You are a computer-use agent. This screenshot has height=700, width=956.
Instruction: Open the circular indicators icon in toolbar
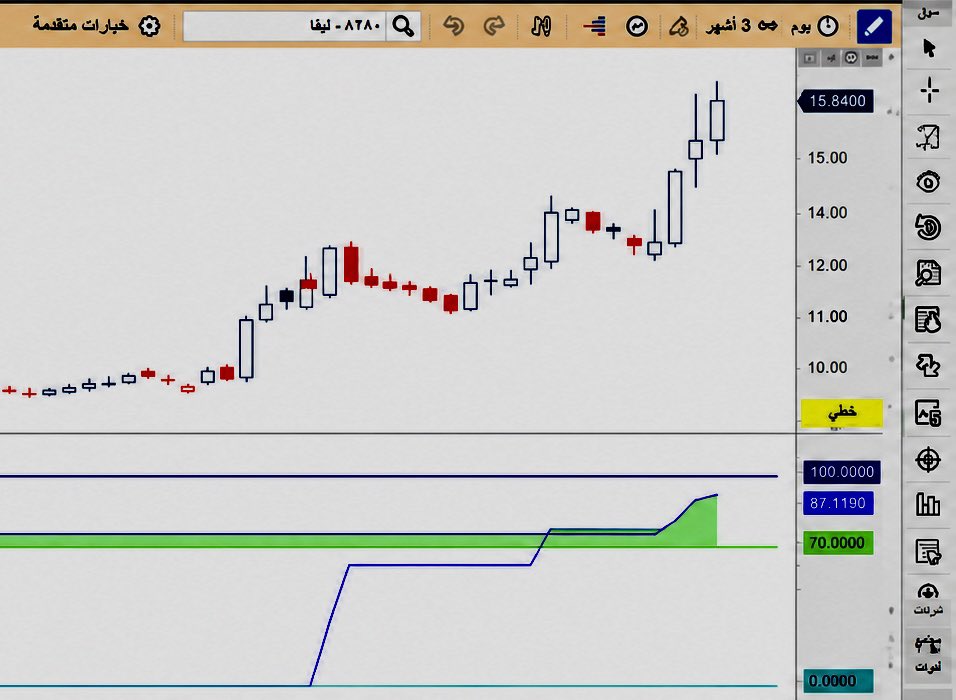637,26
